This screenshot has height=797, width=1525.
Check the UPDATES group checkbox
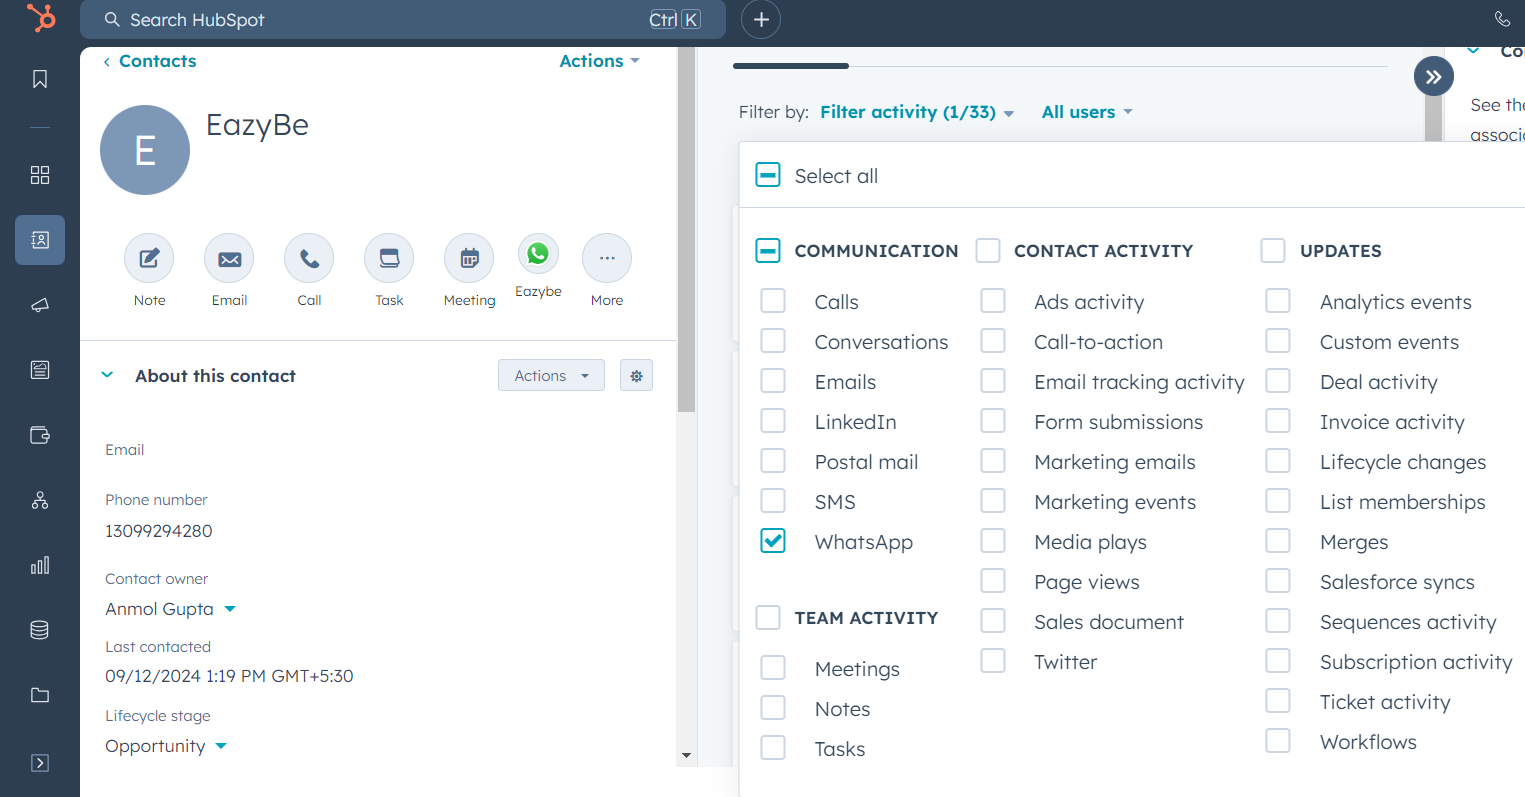[1273, 250]
